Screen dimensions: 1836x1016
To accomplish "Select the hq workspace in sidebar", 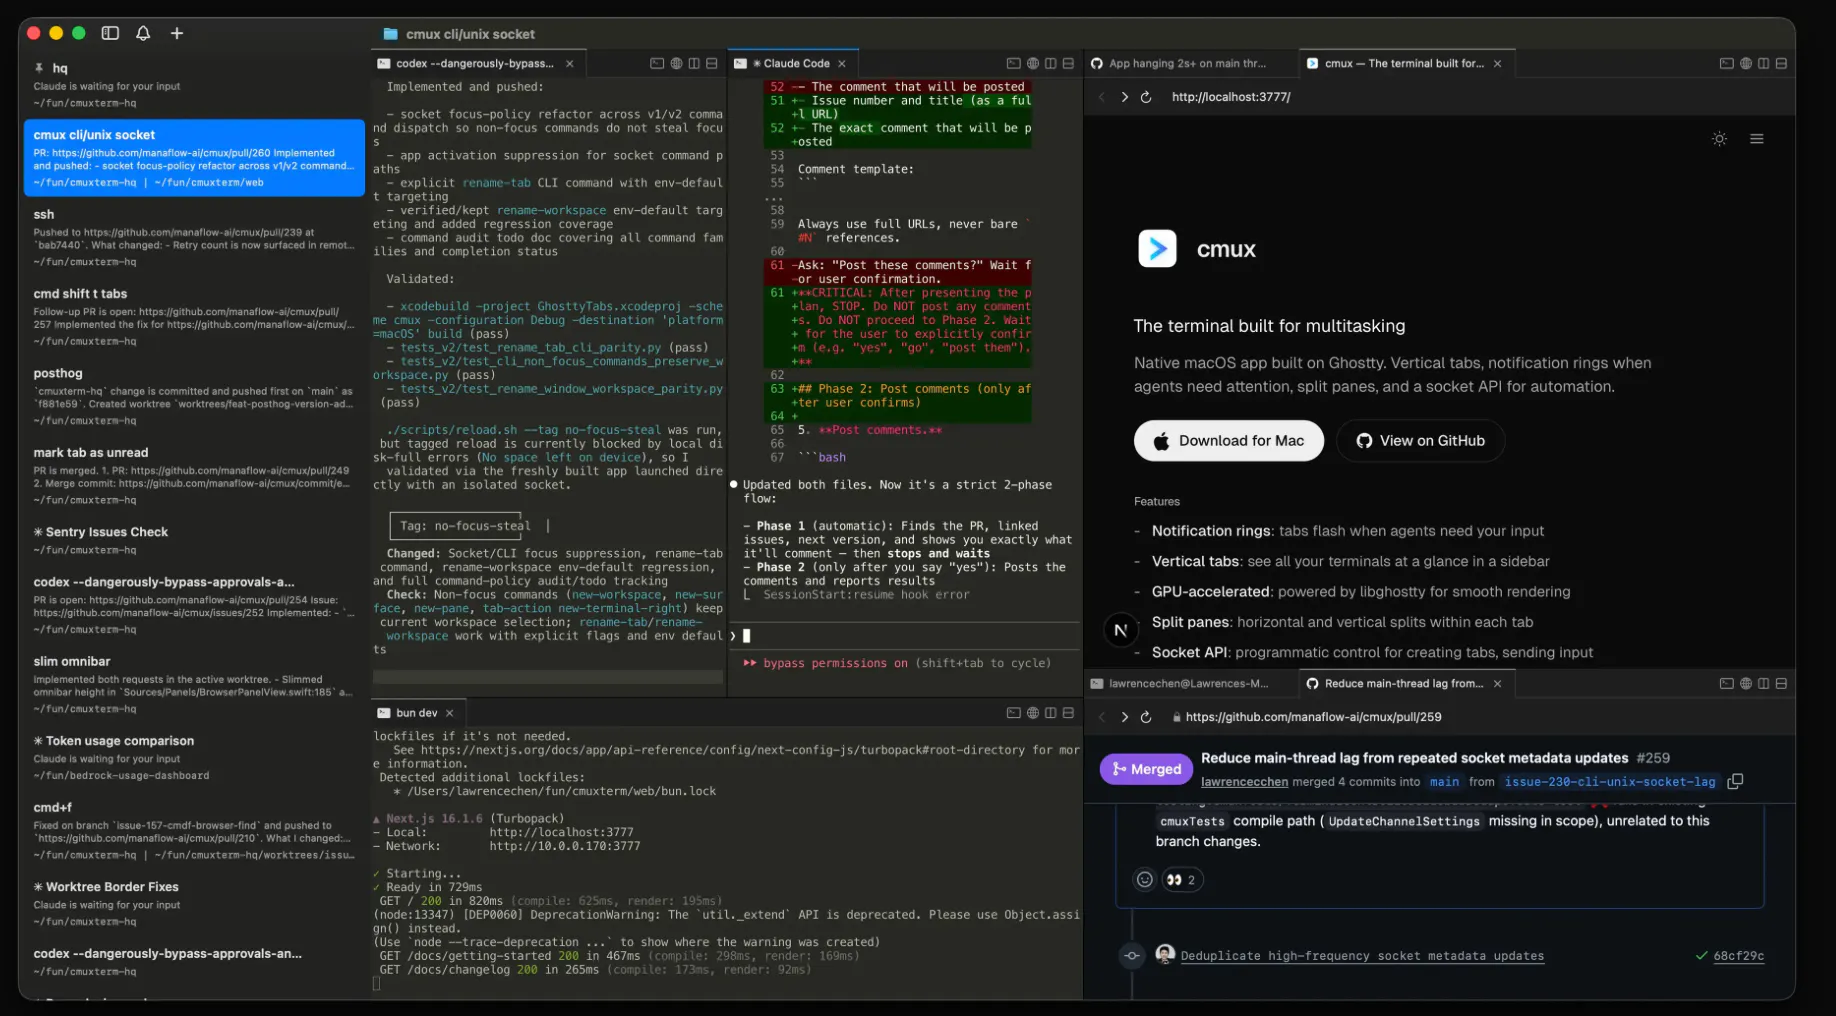I will tap(194, 85).
